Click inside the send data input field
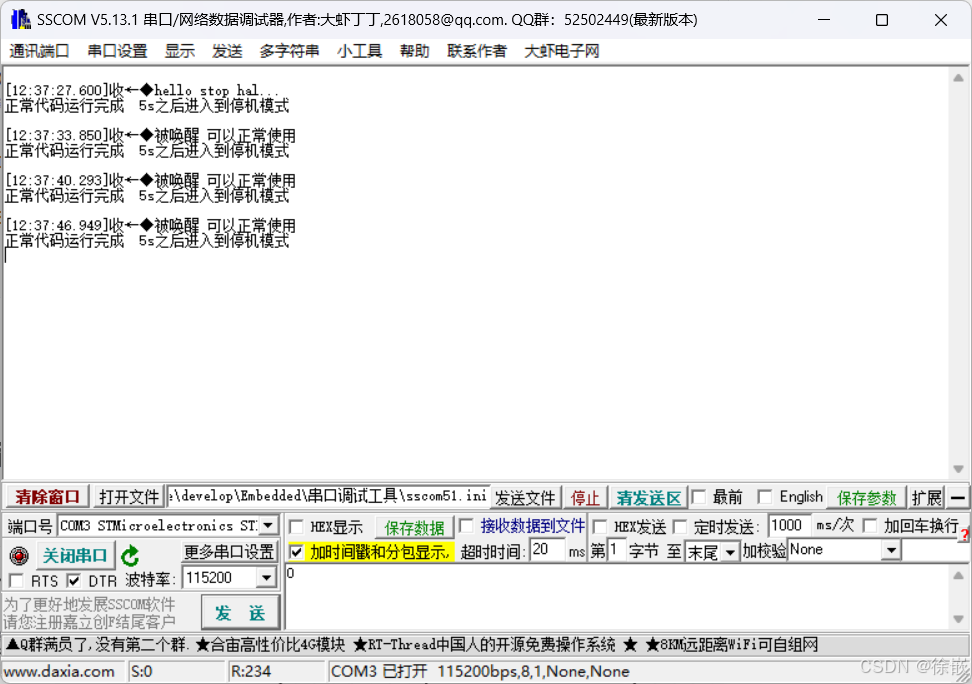Image resolution: width=972 pixels, height=684 pixels. pos(600,590)
